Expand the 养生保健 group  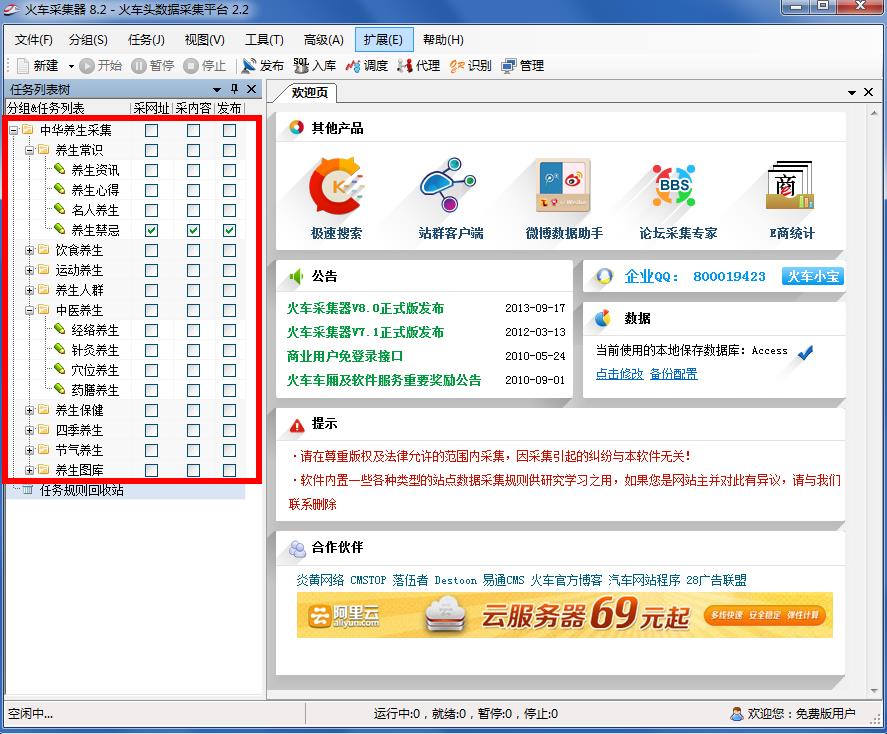click(x=29, y=411)
